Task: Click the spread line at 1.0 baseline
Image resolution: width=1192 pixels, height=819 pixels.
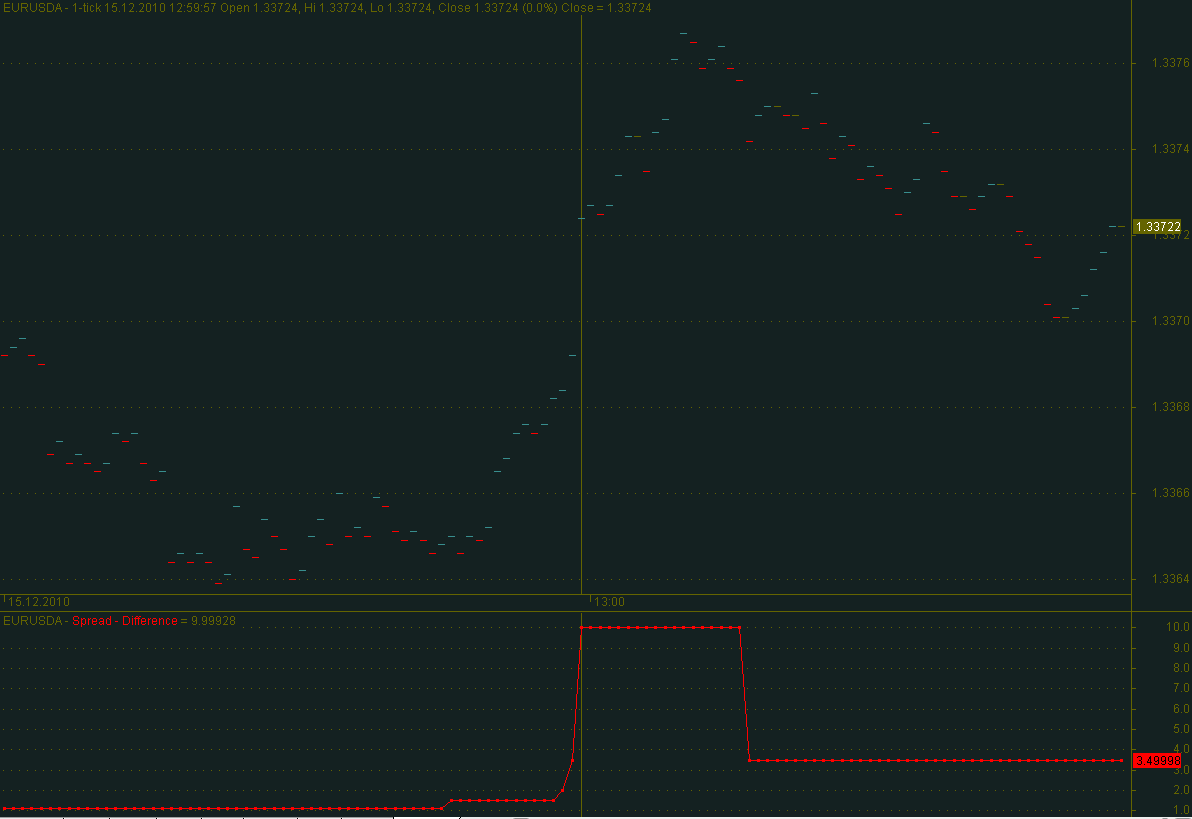Action: [x=220, y=808]
